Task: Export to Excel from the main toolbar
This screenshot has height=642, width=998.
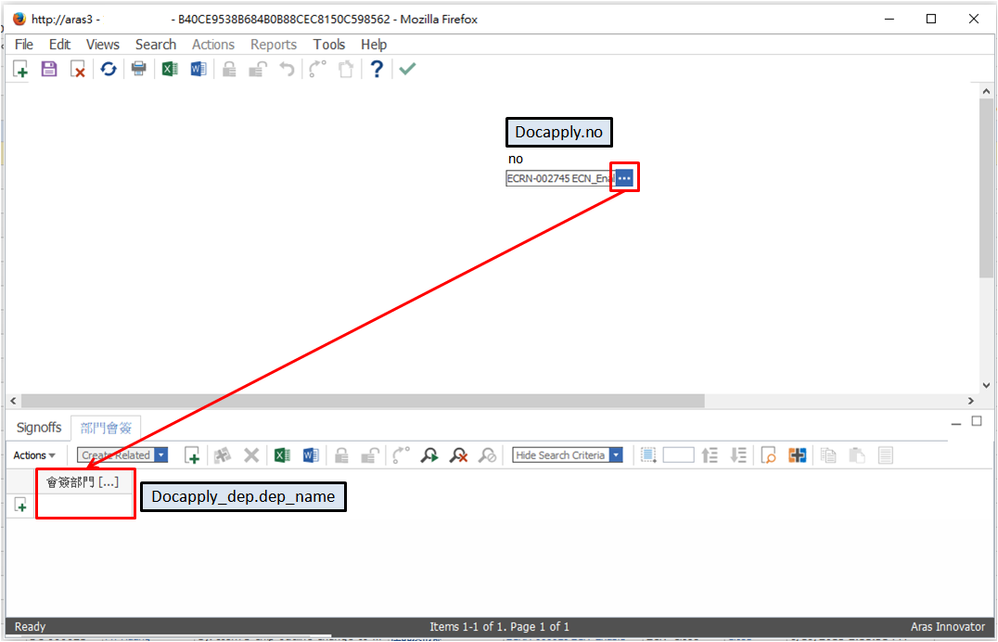Action: 169,69
